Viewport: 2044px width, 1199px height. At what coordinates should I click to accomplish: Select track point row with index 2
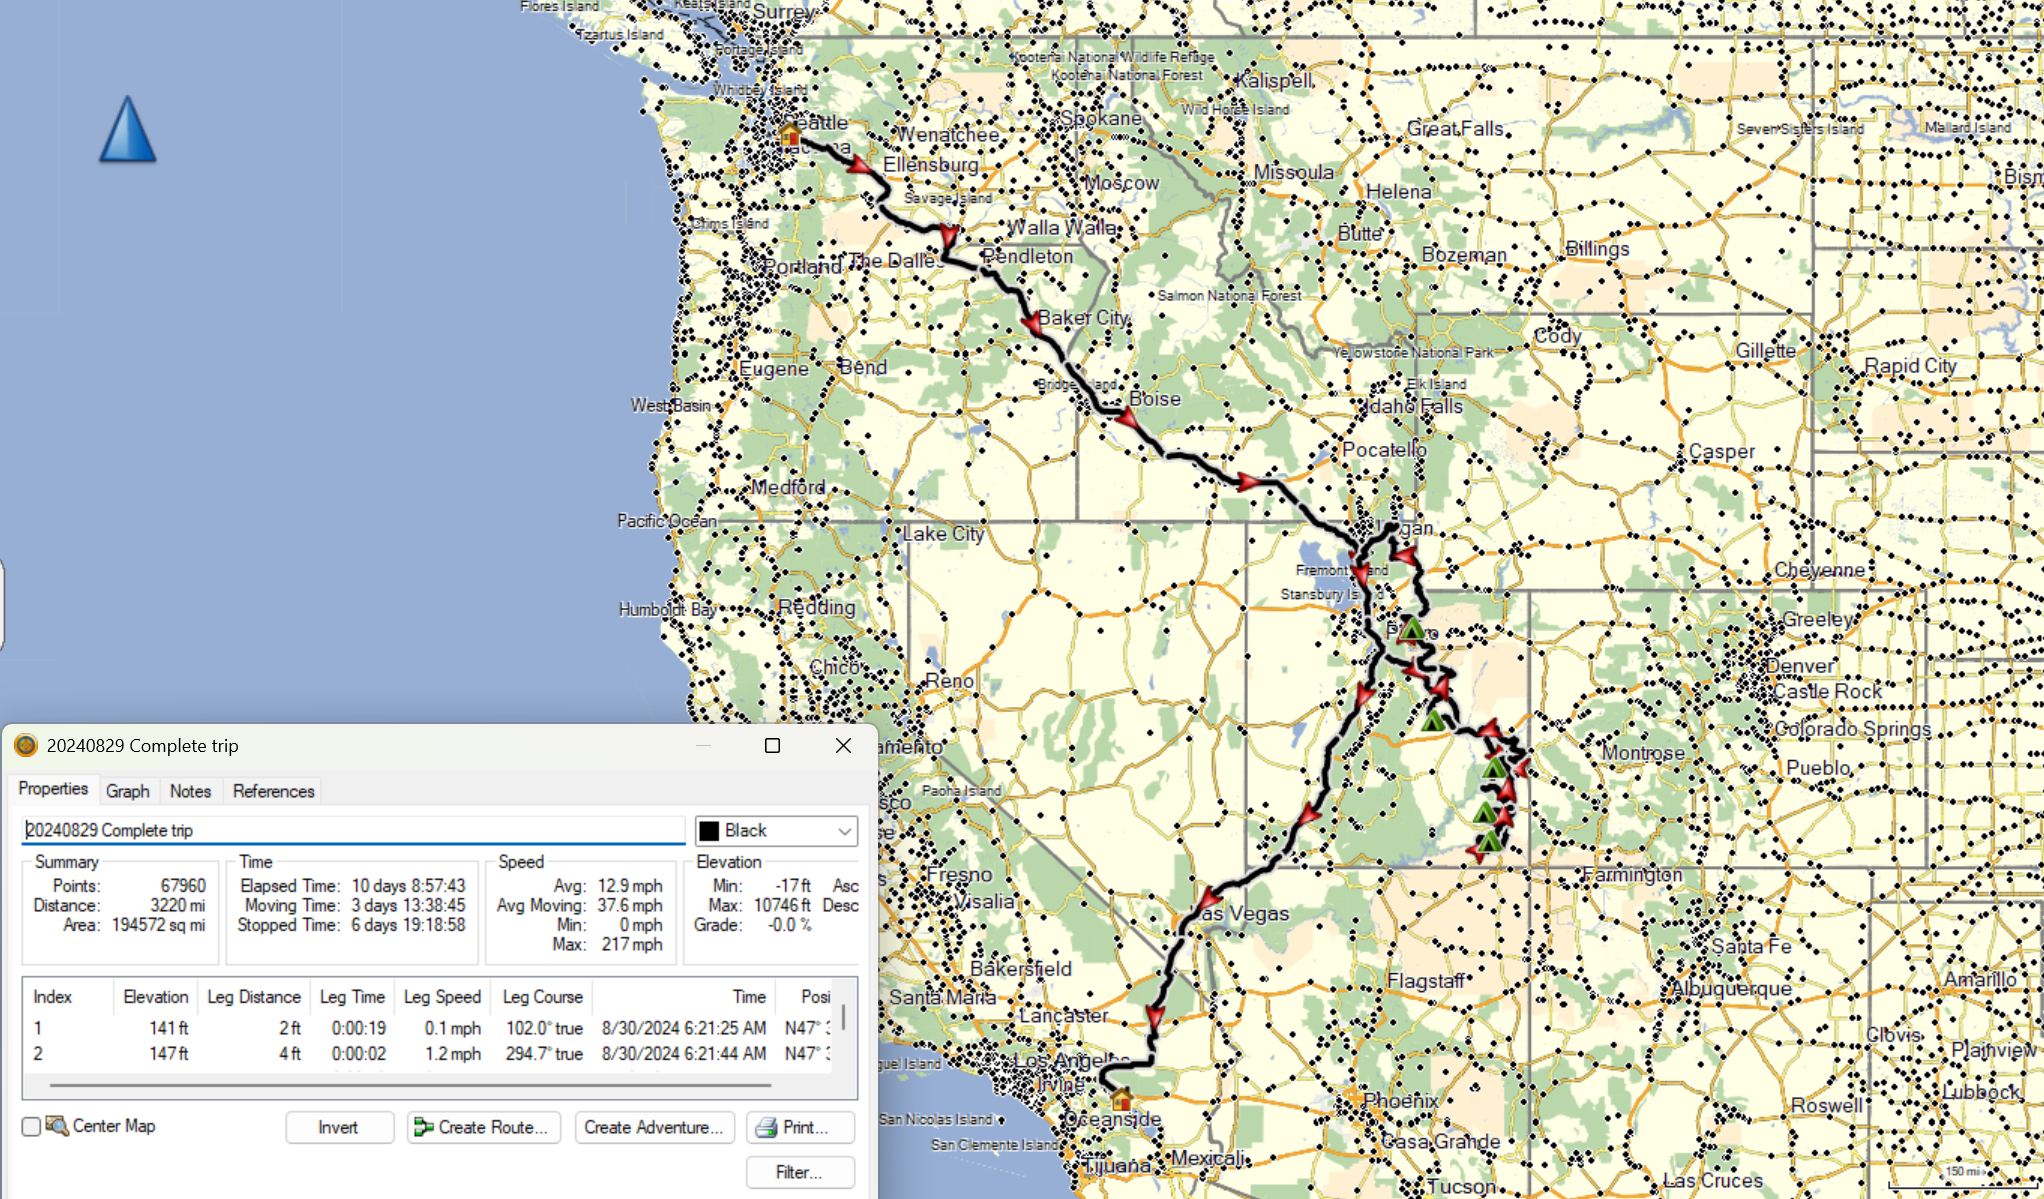point(400,1054)
